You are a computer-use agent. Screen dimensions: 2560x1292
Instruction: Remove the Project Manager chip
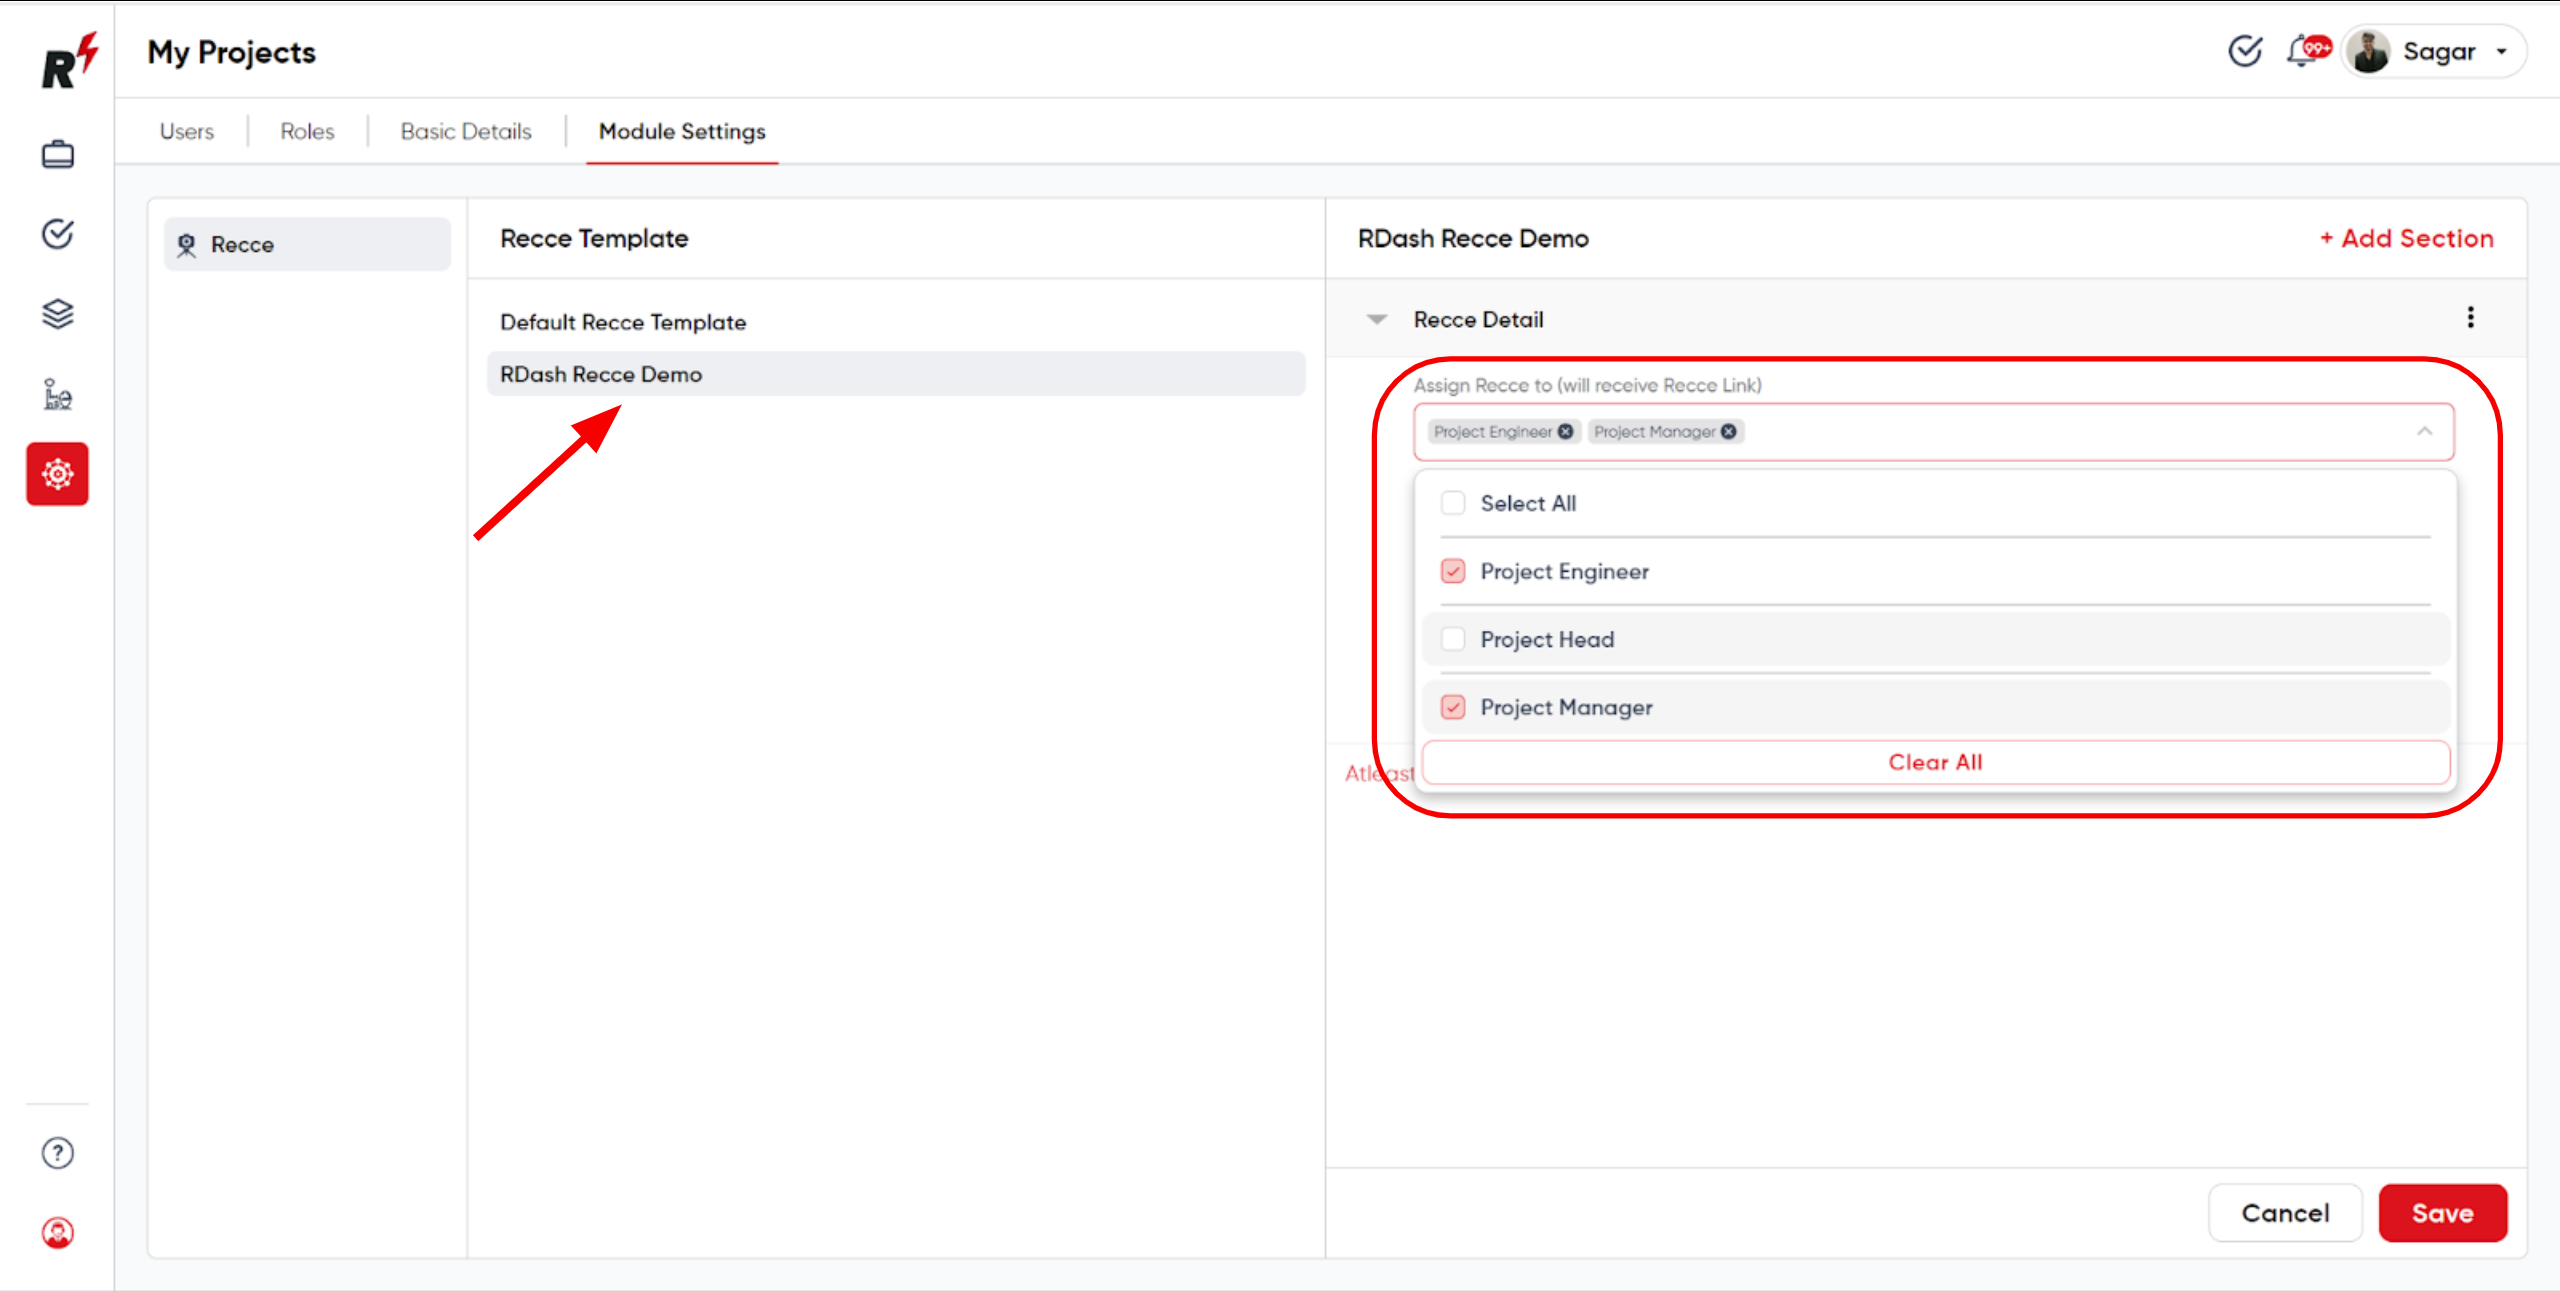[1729, 432]
